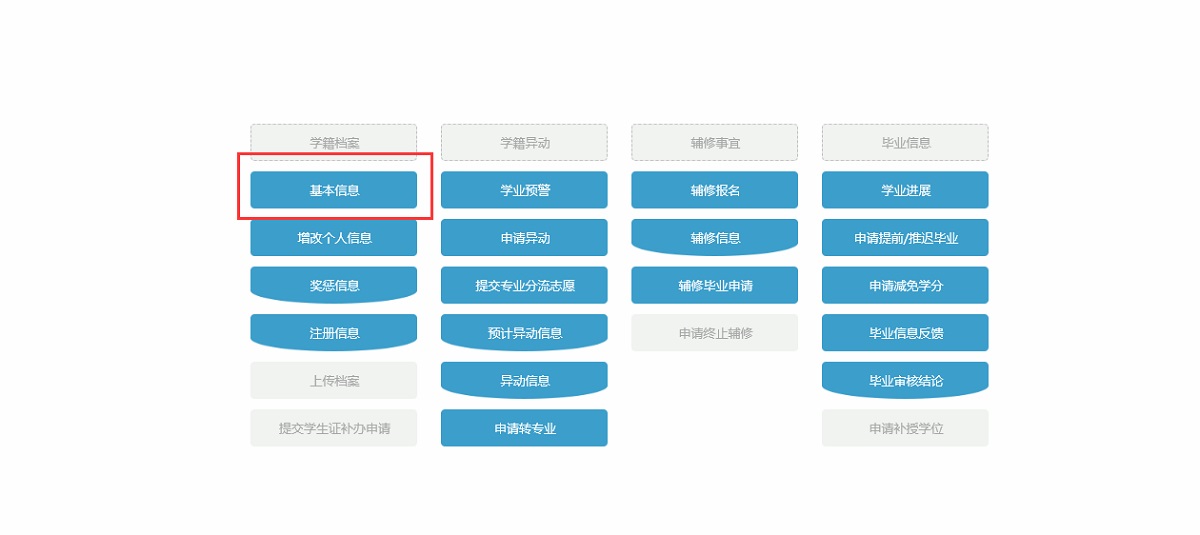View 毕业审核结论
This screenshot has height=535, width=1200.
[905, 381]
